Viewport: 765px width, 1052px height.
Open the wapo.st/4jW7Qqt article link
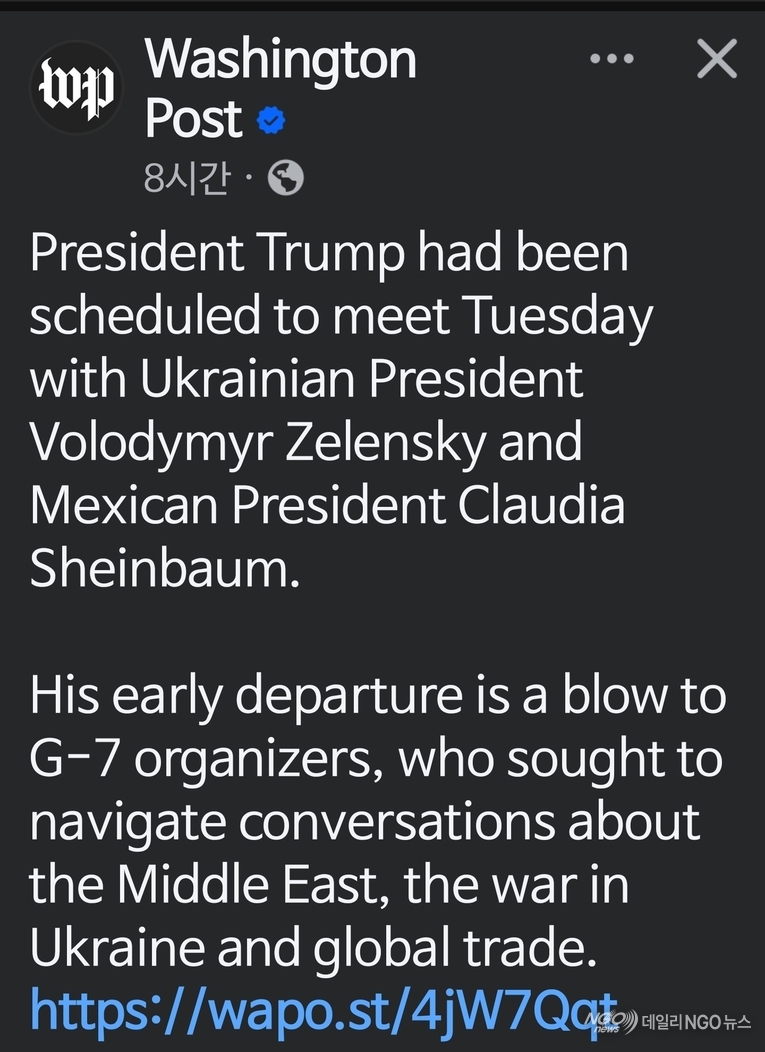323,1010
